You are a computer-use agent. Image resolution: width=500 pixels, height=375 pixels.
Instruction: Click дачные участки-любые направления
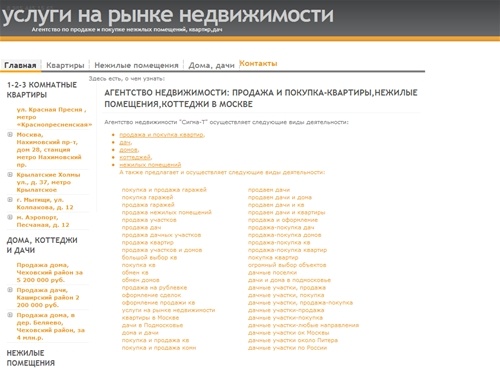pos(303,325)
